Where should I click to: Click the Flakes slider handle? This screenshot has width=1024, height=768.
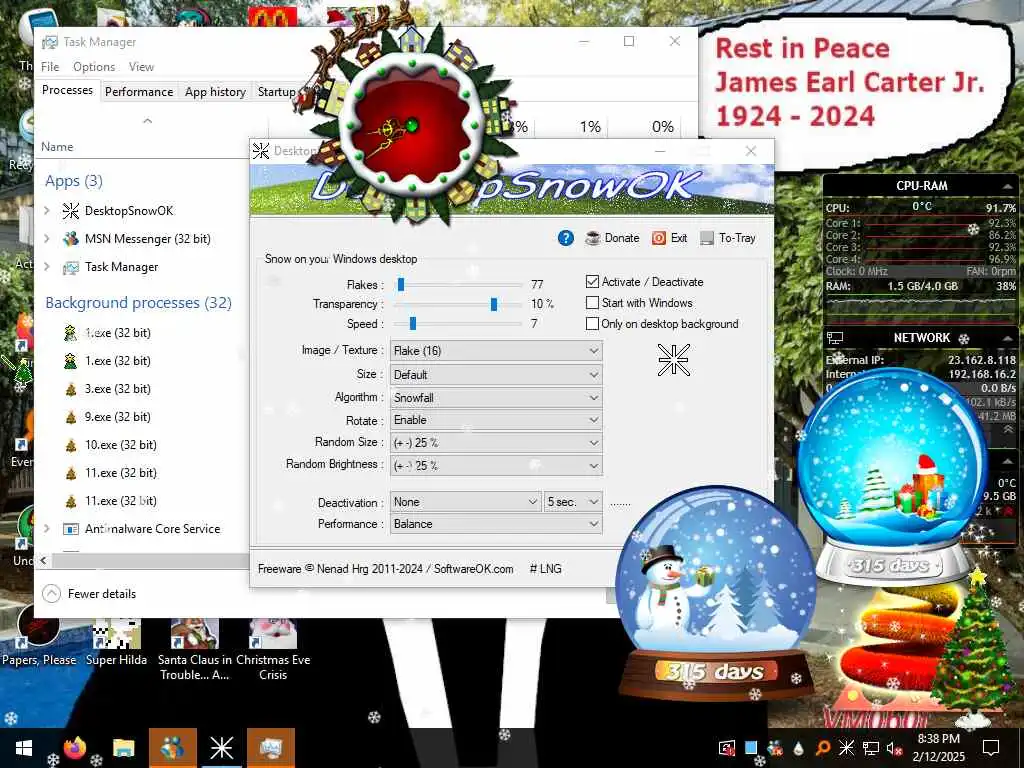pyautogui.click(x=401, y=285)
